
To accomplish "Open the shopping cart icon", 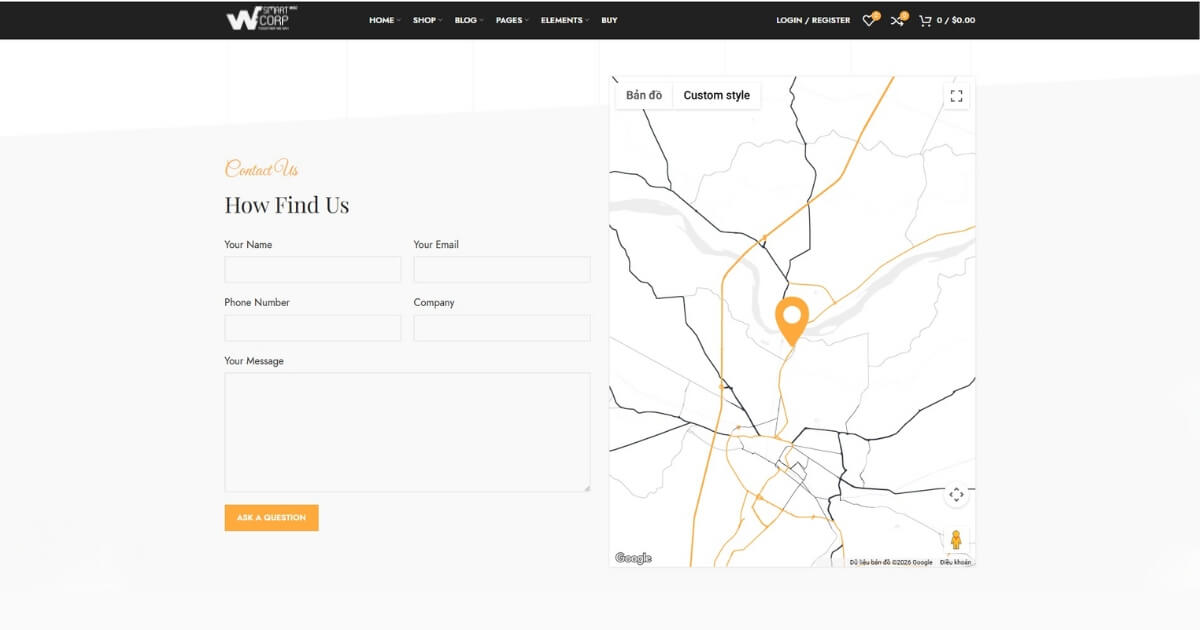I will [925, 20].
